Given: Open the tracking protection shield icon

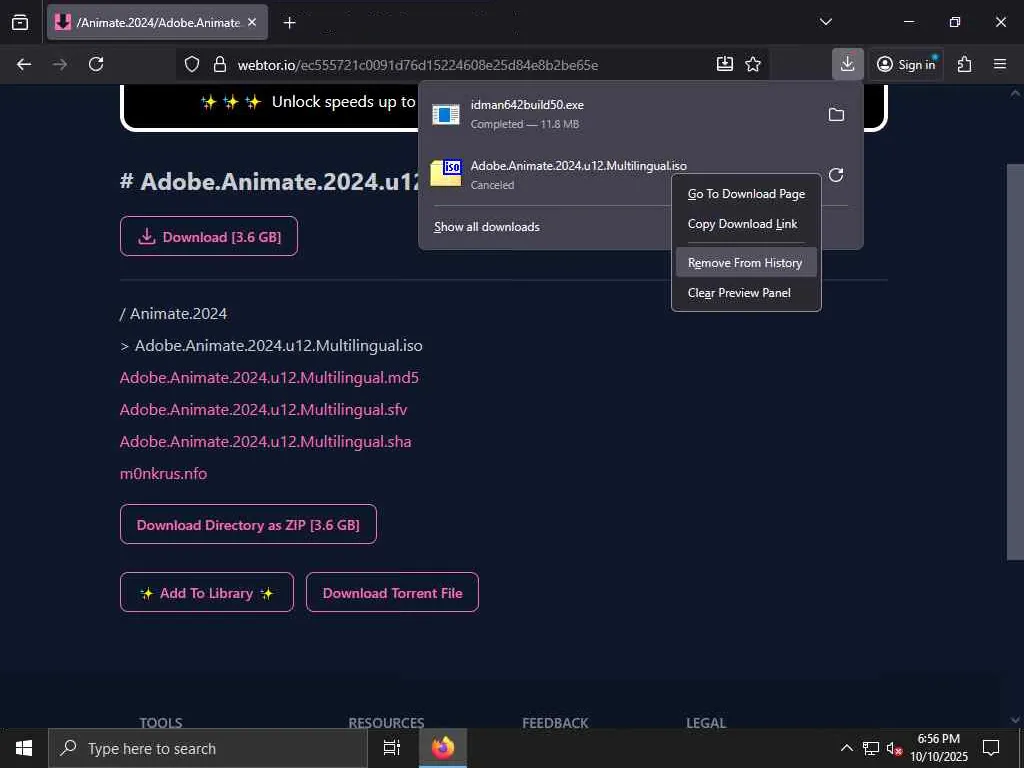Looking at the screenshot, I should [191, 64].
